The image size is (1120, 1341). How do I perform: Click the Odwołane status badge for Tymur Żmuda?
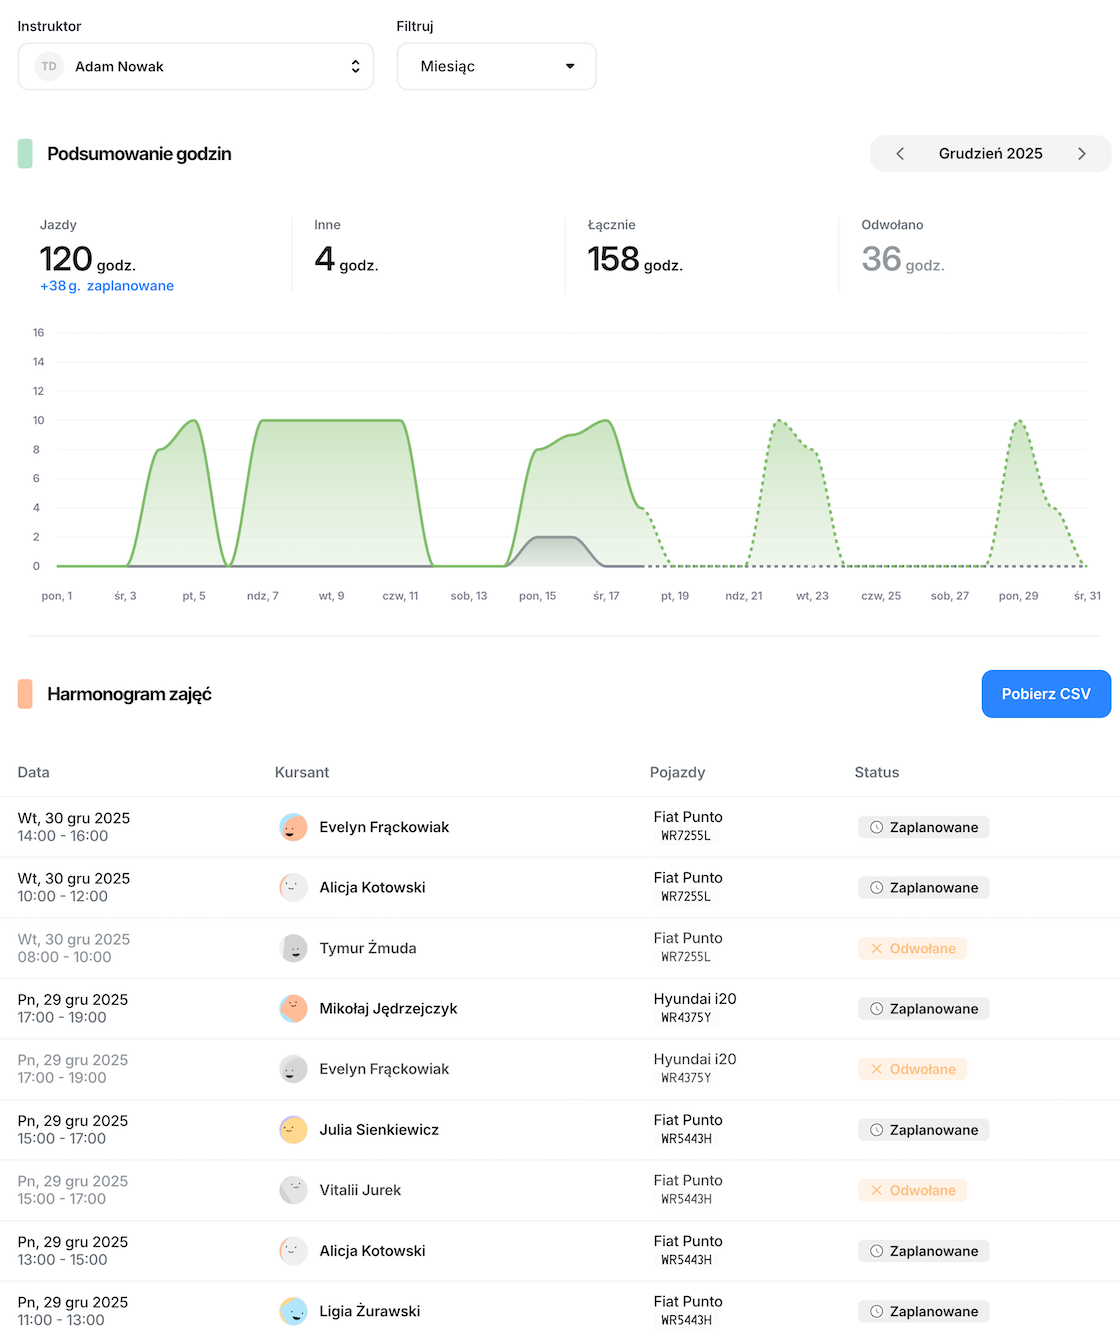pyautogui.click(x=912, y=948)
